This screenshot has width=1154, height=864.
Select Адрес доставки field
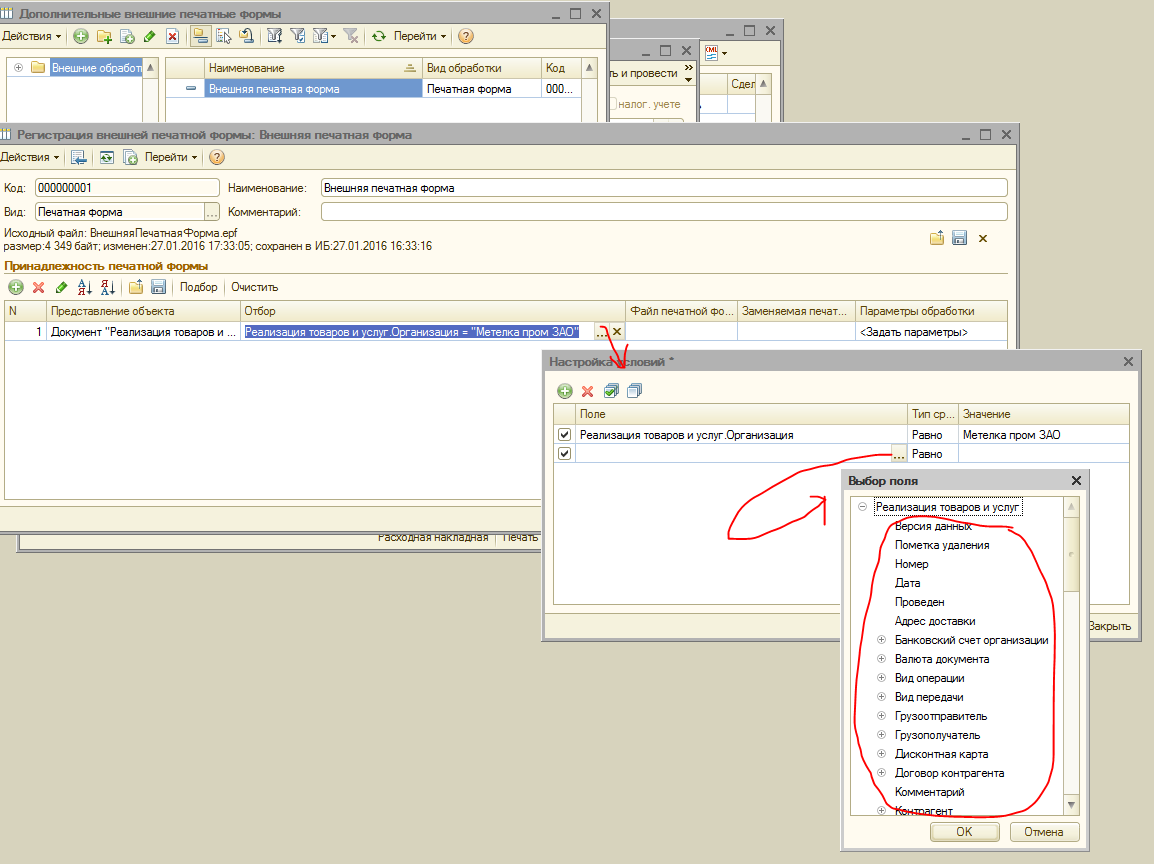pyautogui.click(x=935, y=621)
